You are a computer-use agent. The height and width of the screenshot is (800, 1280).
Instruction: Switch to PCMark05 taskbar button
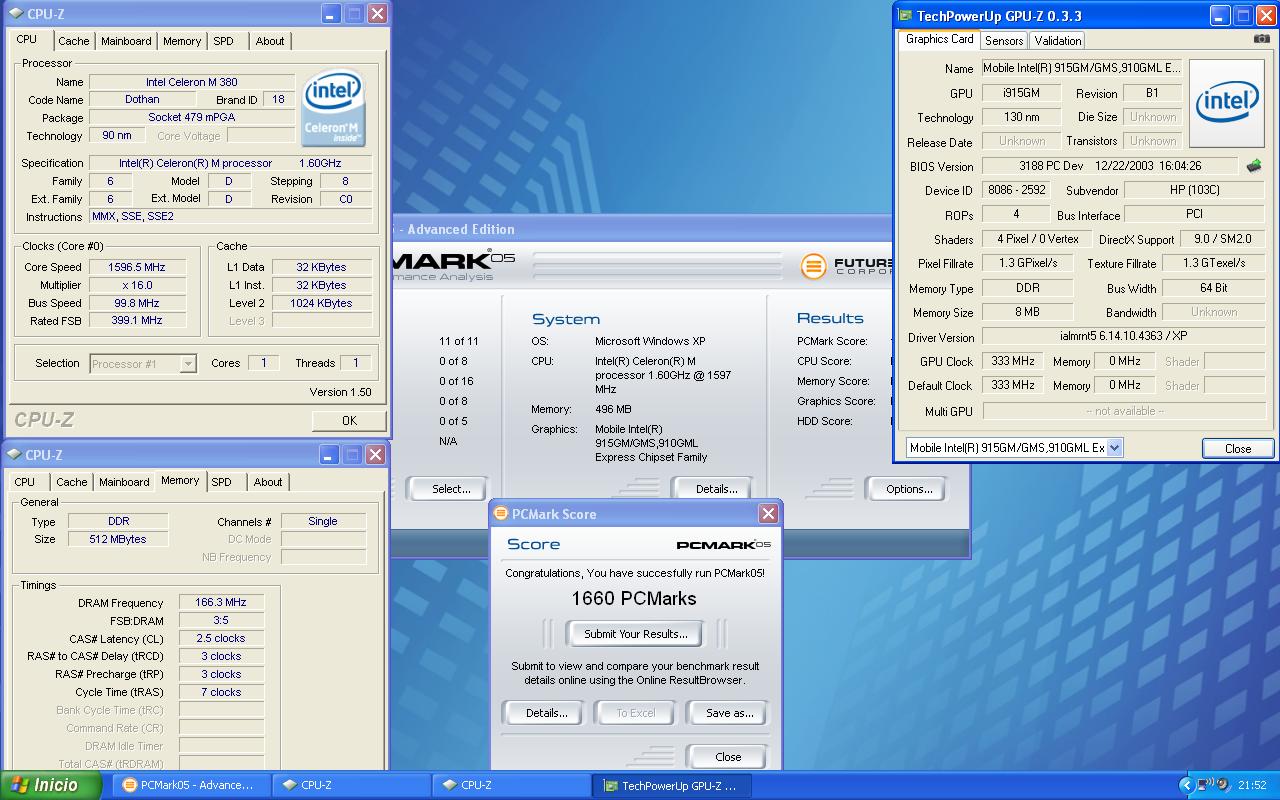click(190, 785)
